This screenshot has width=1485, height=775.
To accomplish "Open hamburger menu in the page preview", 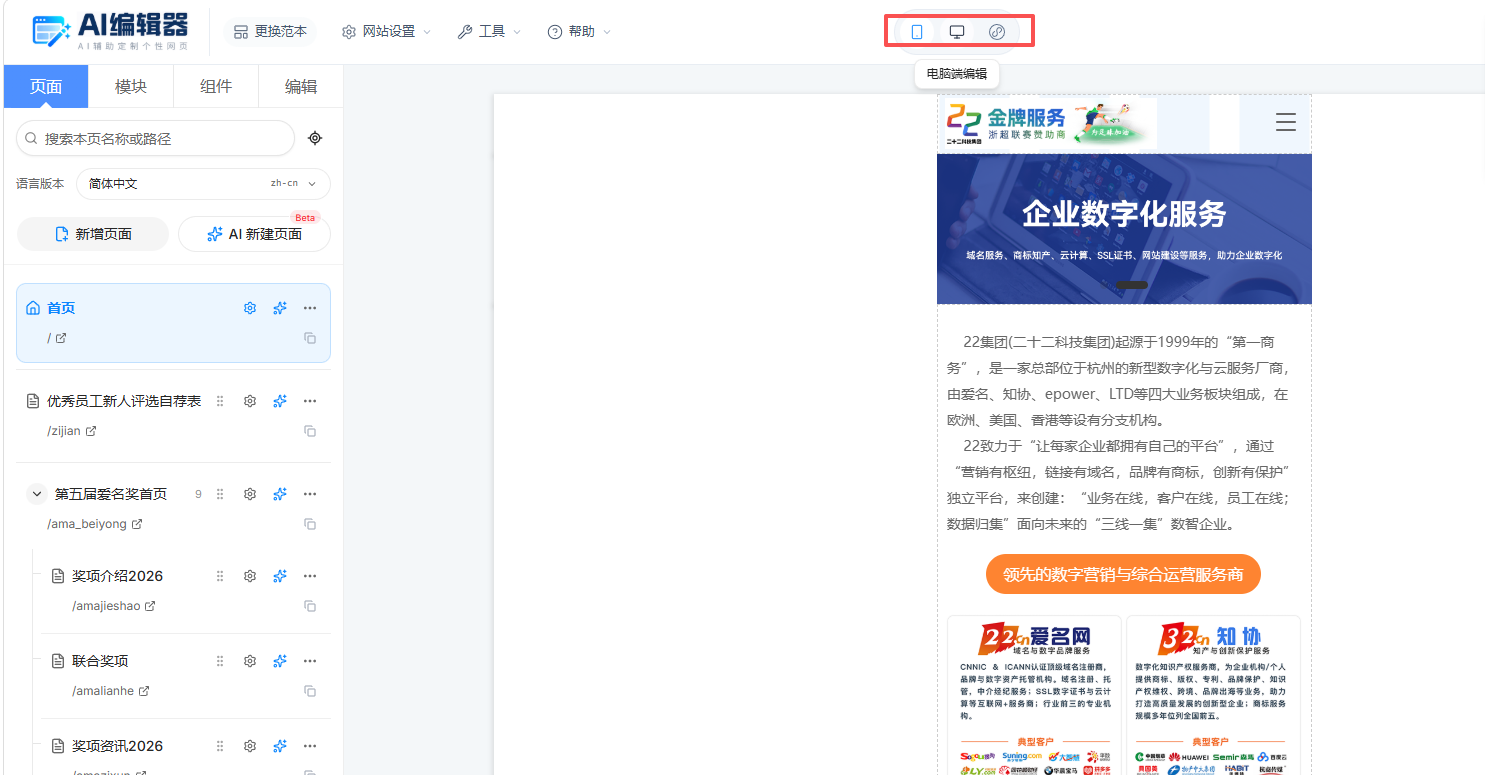I will (1286, 123).
